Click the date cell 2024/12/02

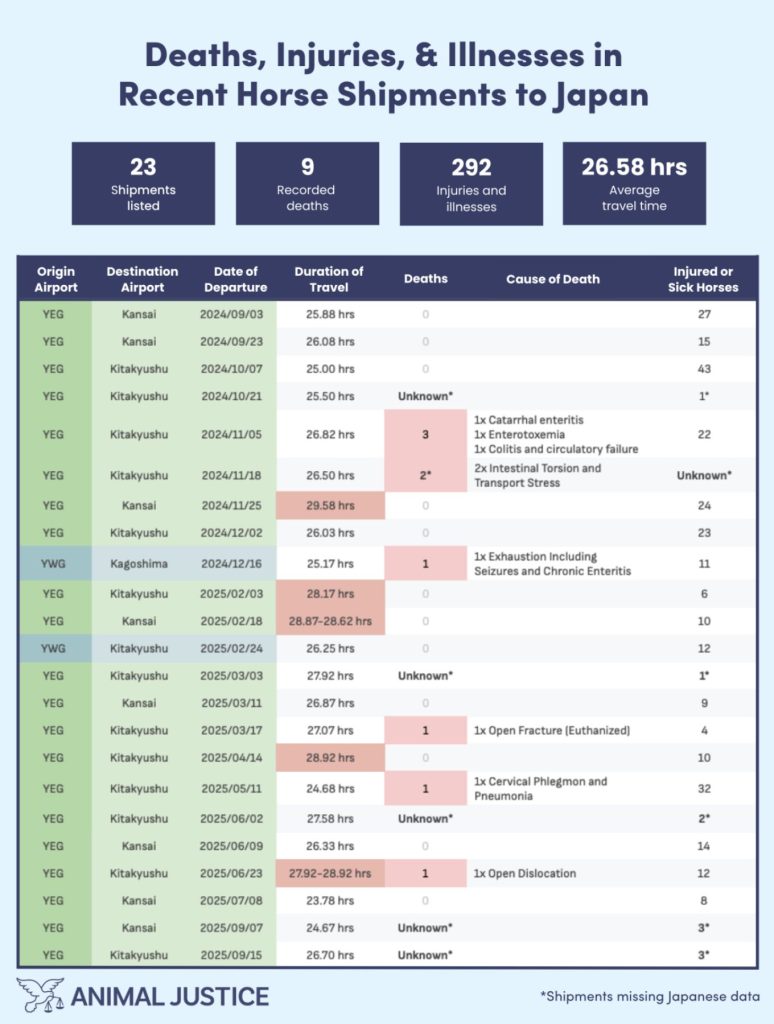231,533
